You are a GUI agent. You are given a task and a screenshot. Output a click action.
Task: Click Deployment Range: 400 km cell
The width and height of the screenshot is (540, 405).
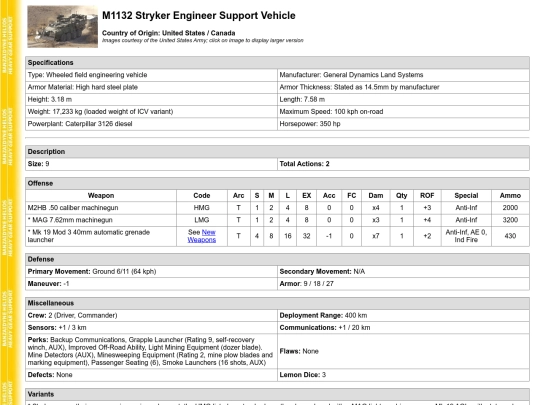point(403,315)
